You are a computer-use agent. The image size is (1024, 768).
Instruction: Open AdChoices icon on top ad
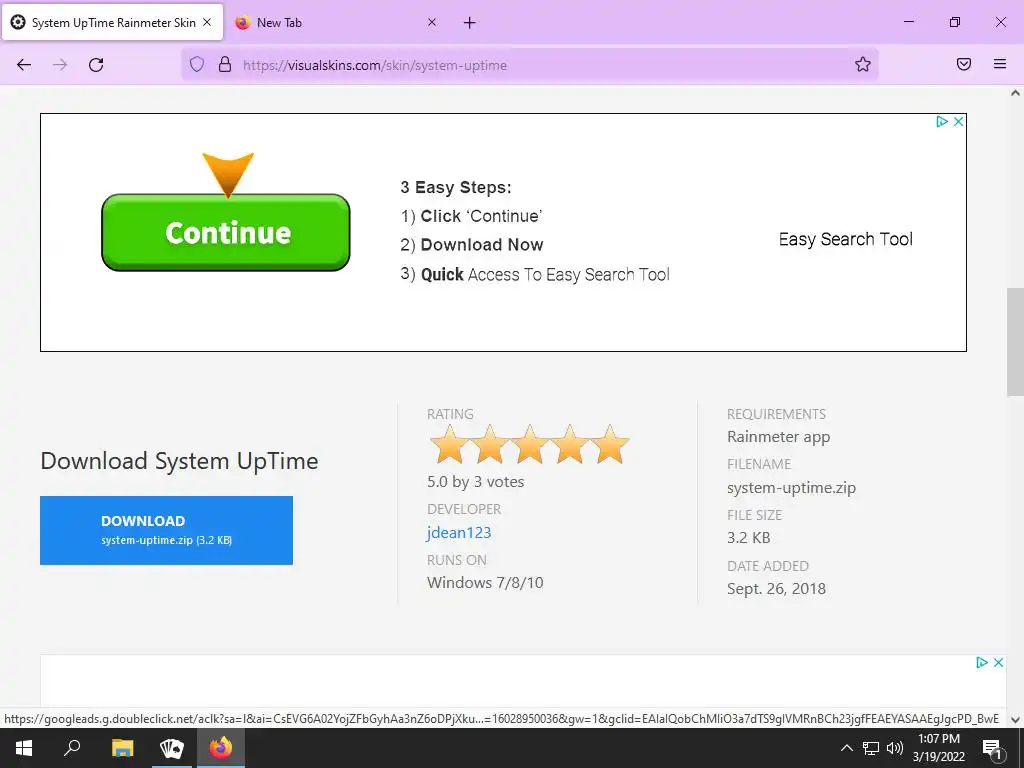pos(942,121)
